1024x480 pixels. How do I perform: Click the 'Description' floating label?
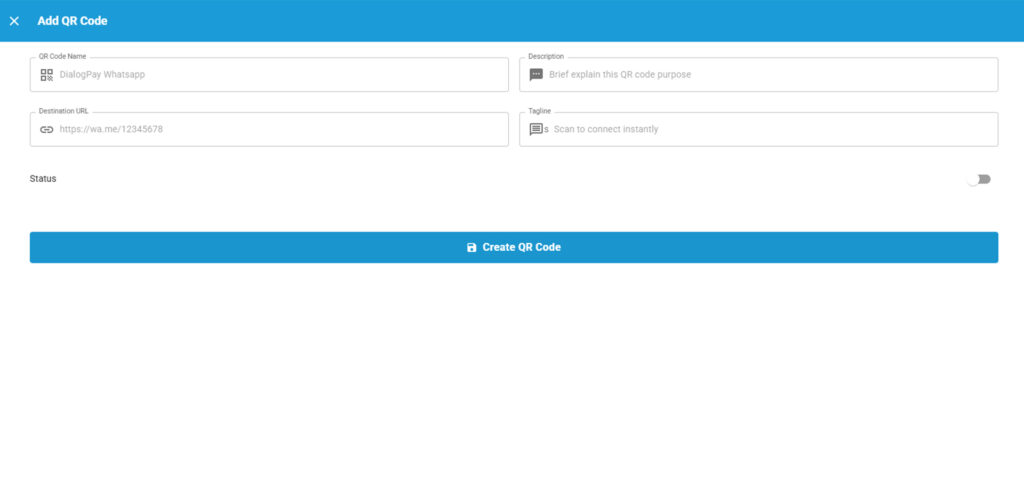[x=546, y=57]
